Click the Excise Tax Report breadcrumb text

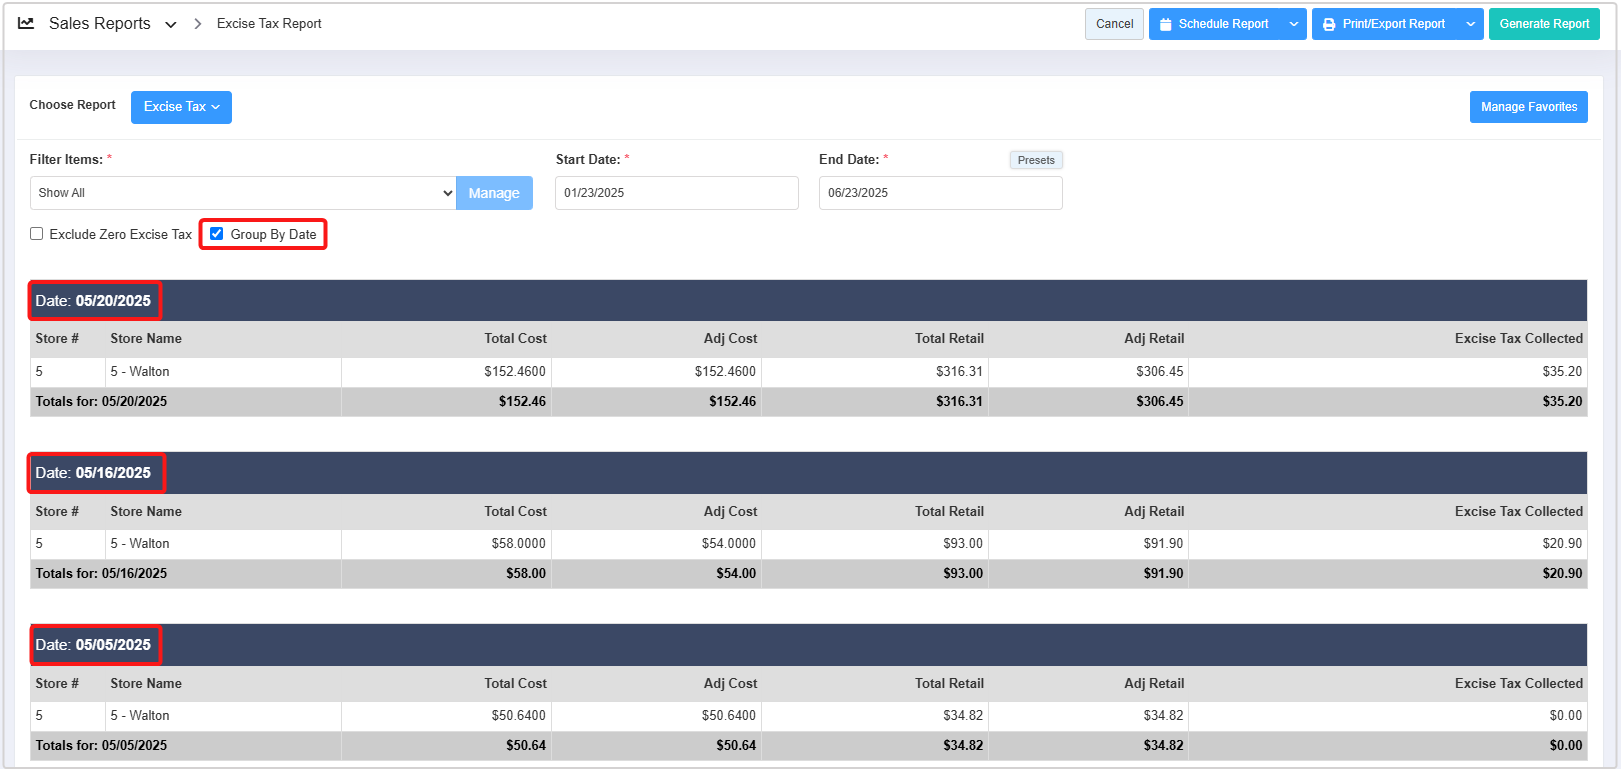click(x=269, y=24)
